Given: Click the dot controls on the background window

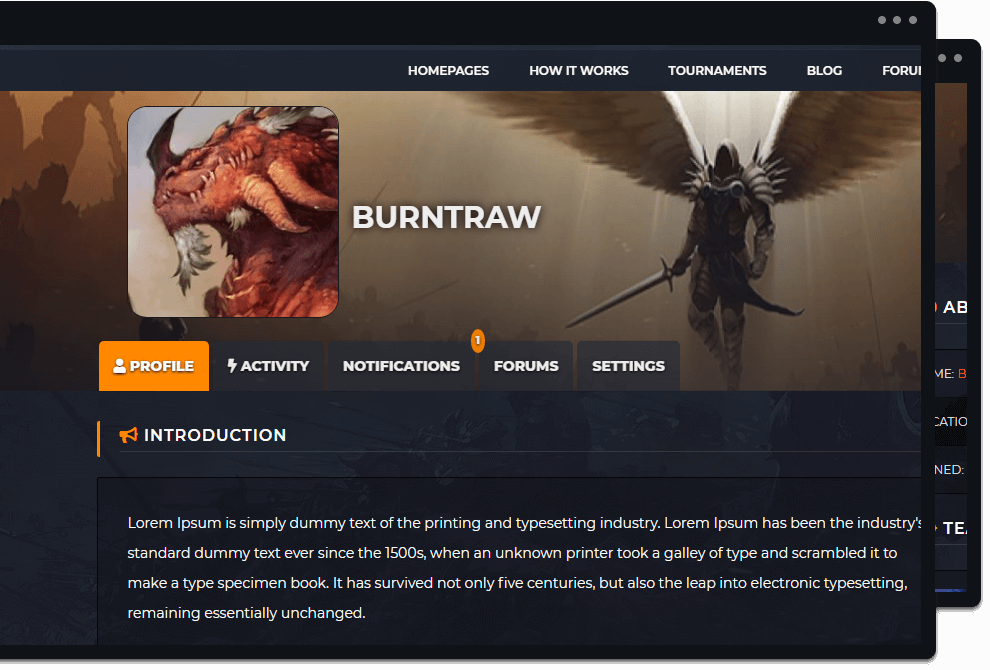Looking at the screenshot, I should point(950,58).
